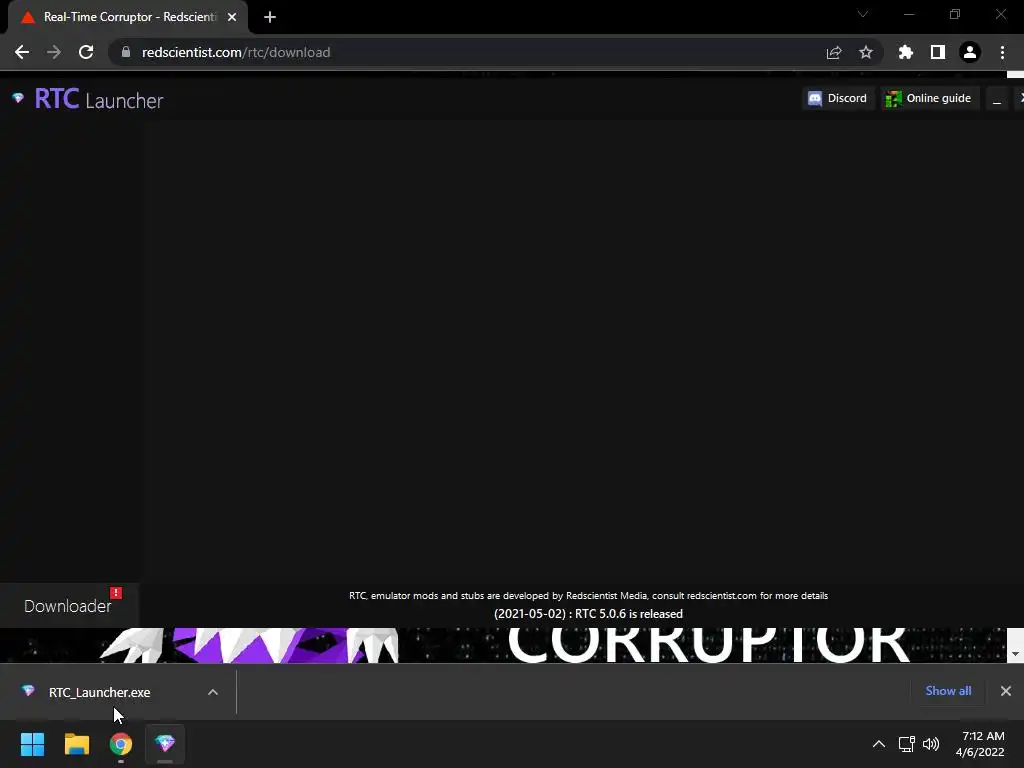
Task: Open a new Chrome tab
Action: click(270, 17)
